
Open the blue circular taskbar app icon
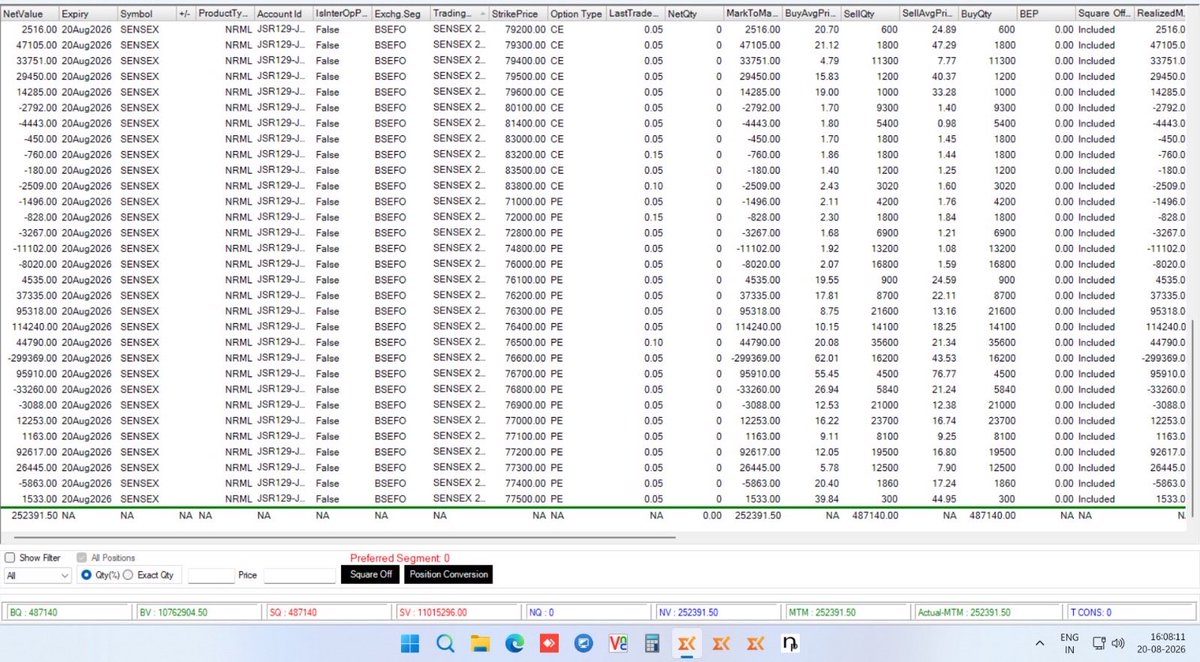[583, 643]
